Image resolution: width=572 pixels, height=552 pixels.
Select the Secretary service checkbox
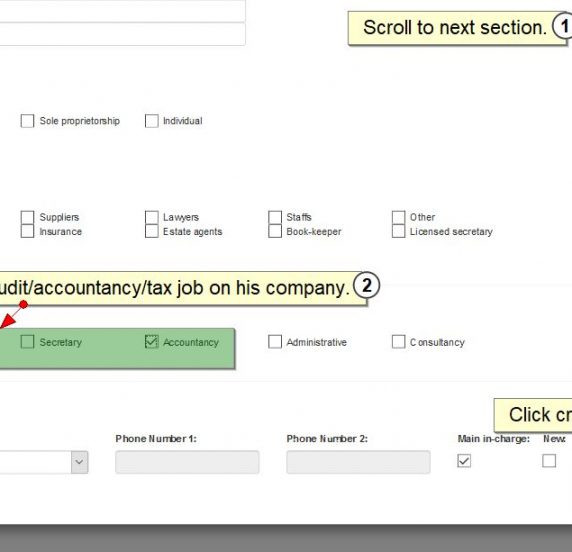(x=27, y=342)
